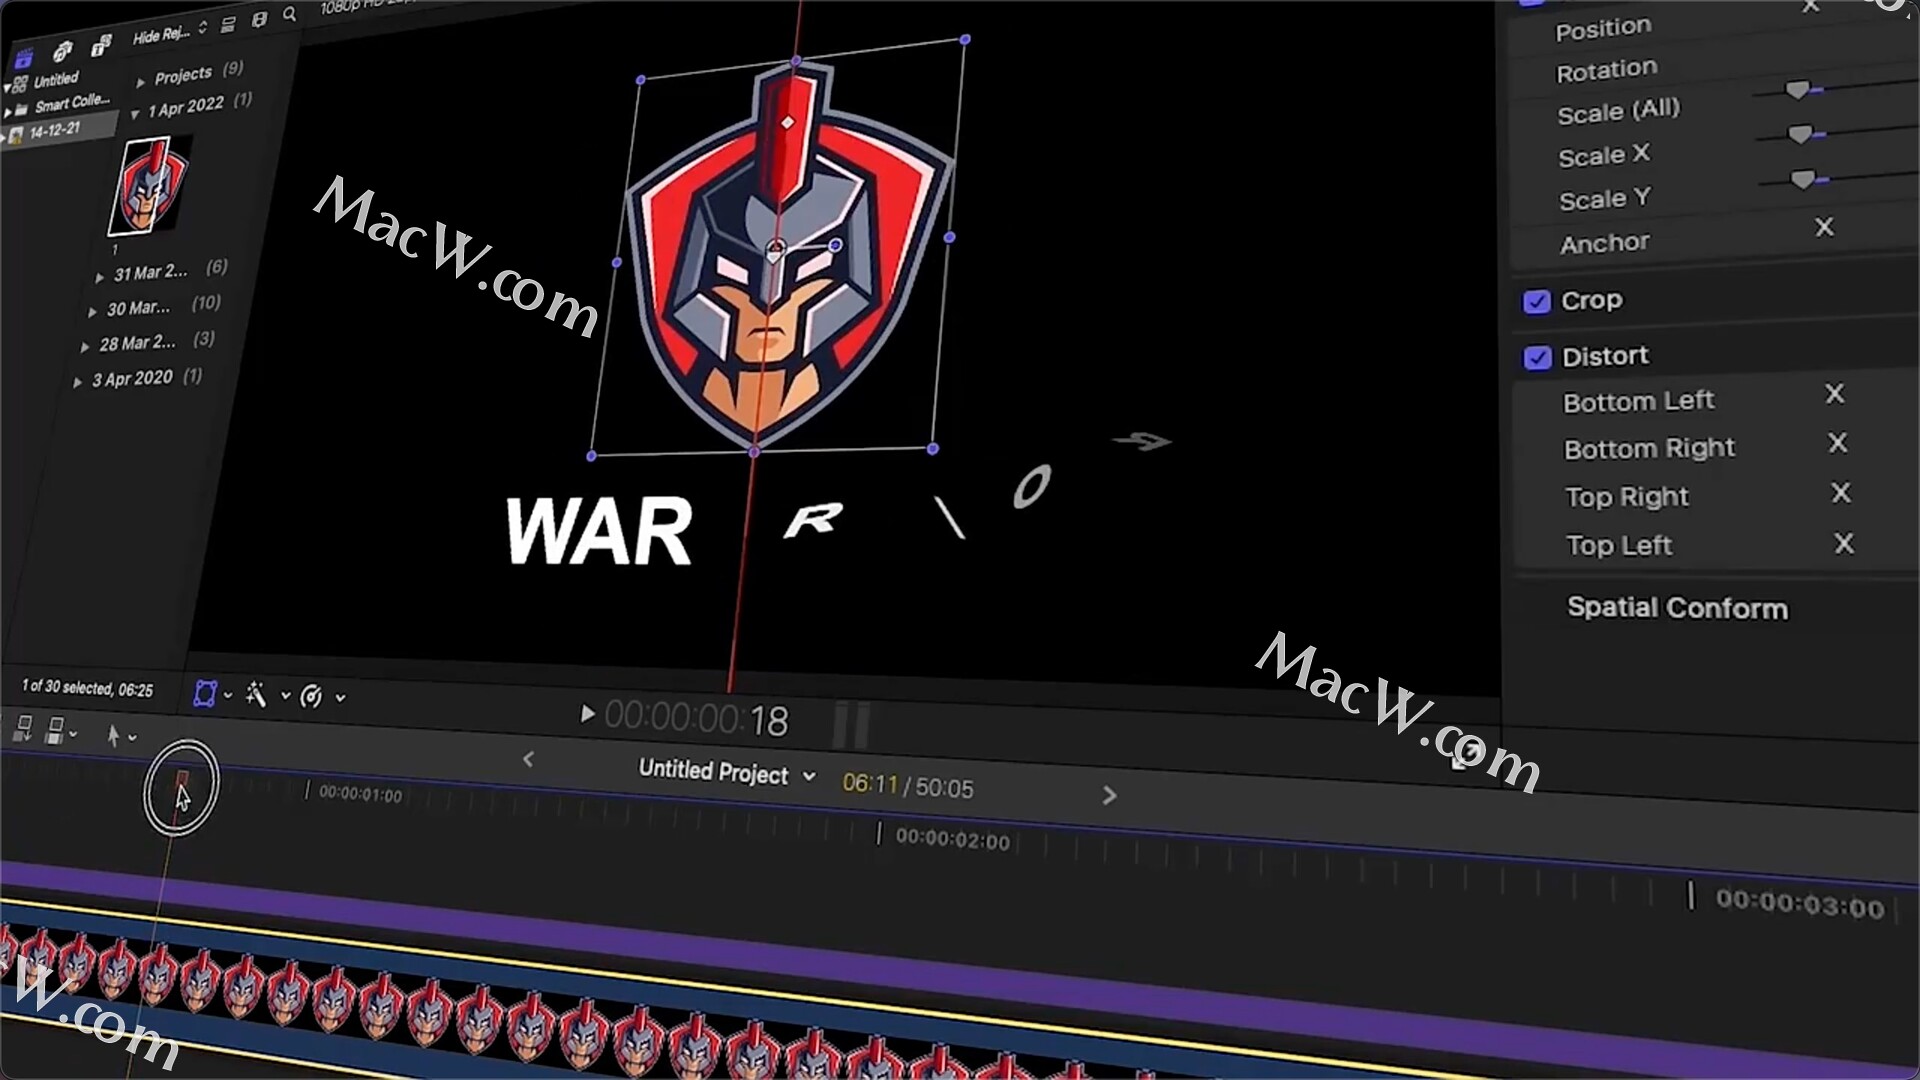Toggle the Distort checkbox

point(1538,357)
